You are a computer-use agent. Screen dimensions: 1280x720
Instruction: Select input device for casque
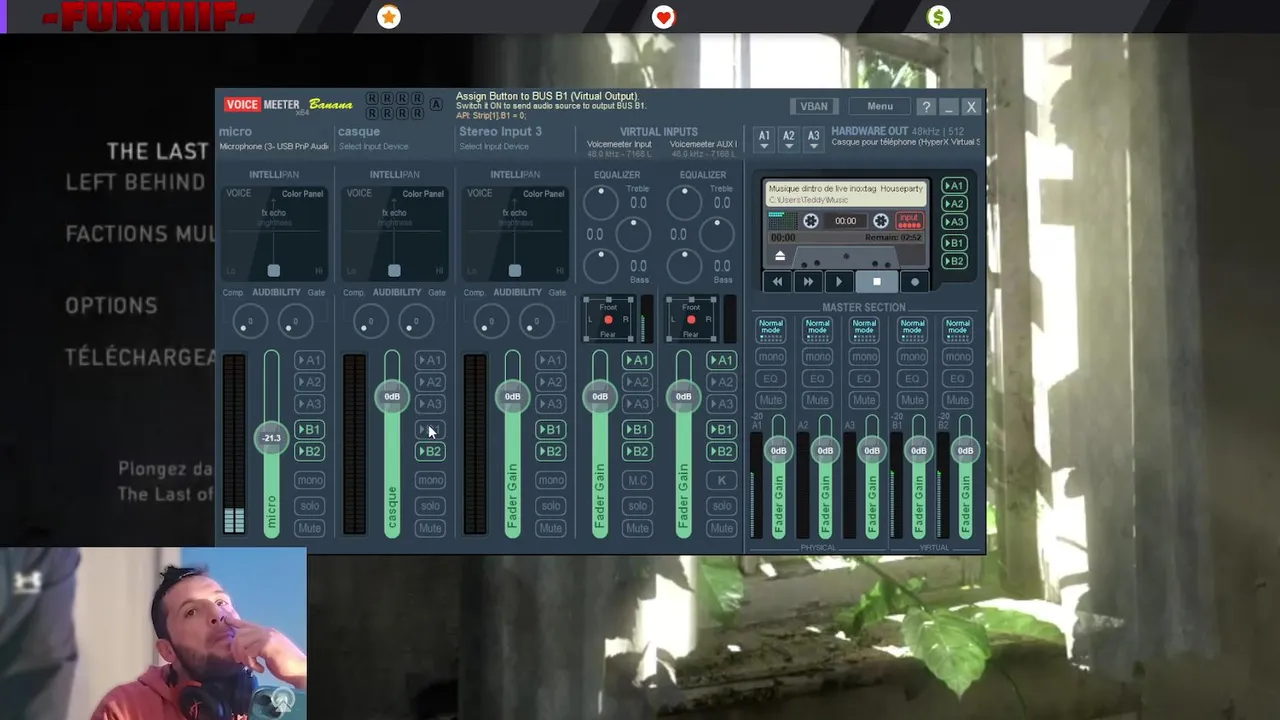click(x=374, y=147)
